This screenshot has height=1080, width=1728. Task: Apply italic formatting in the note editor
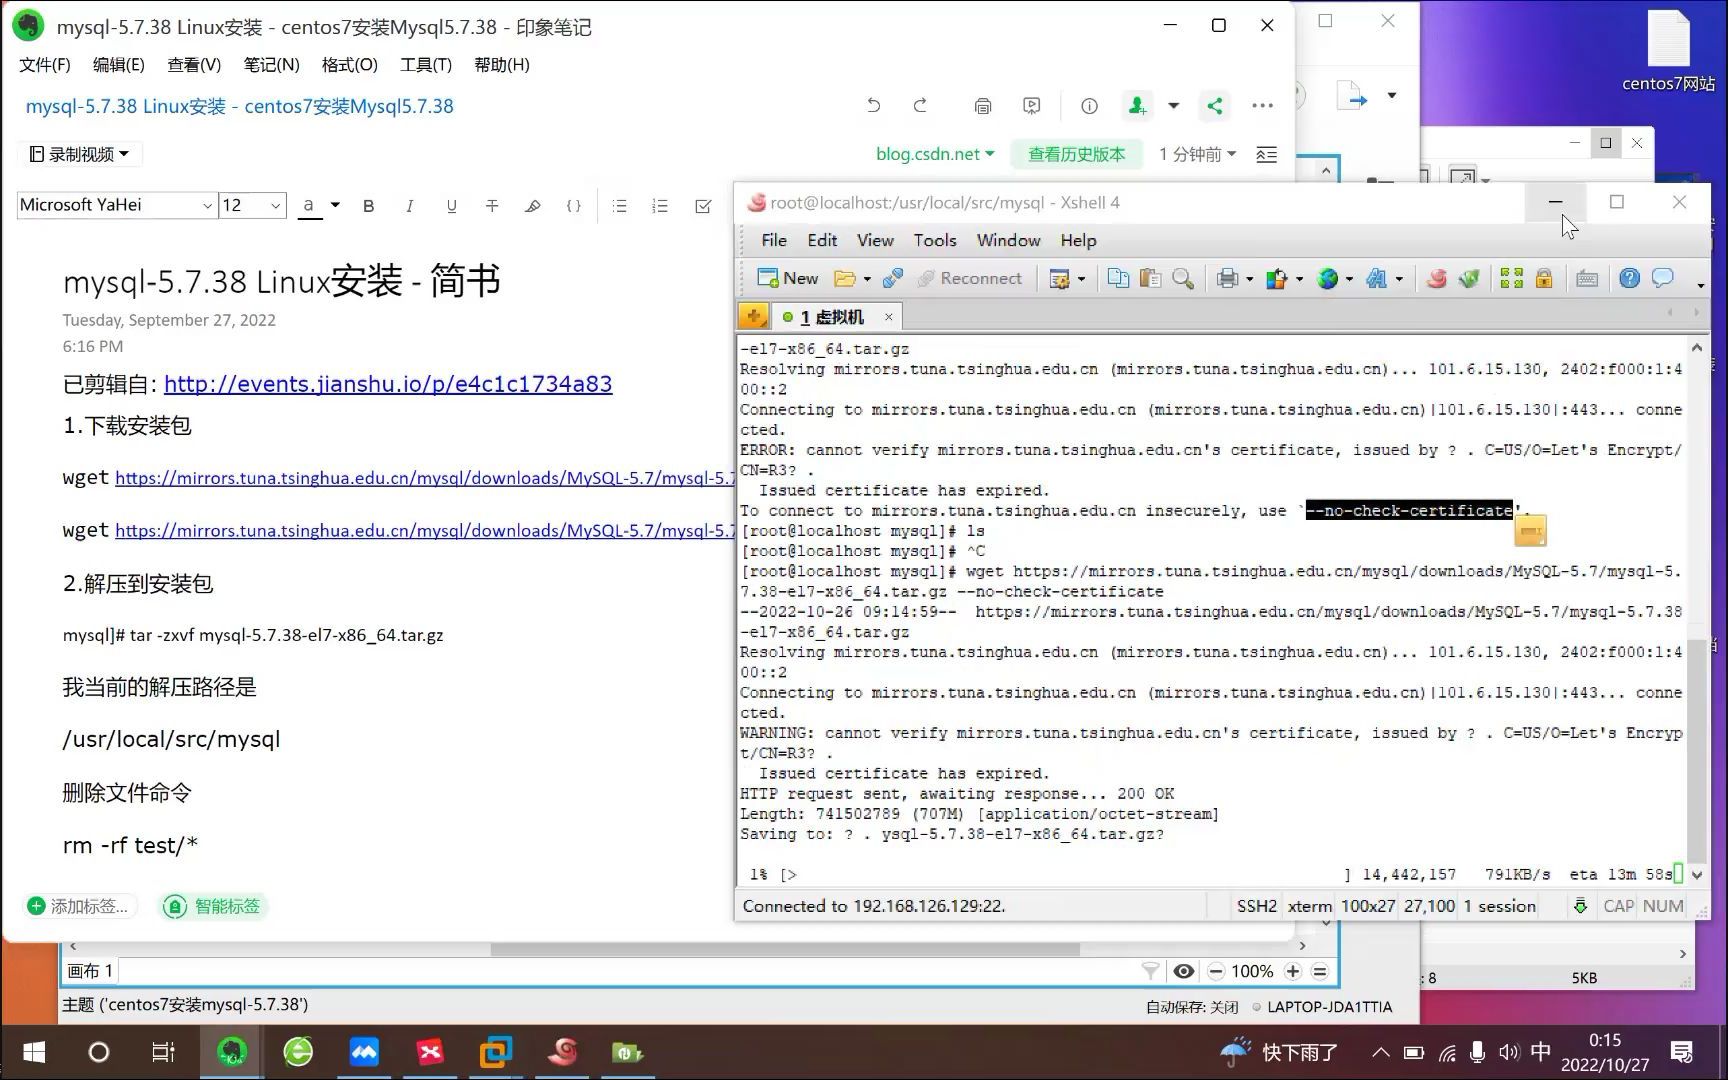pos(410,205)
